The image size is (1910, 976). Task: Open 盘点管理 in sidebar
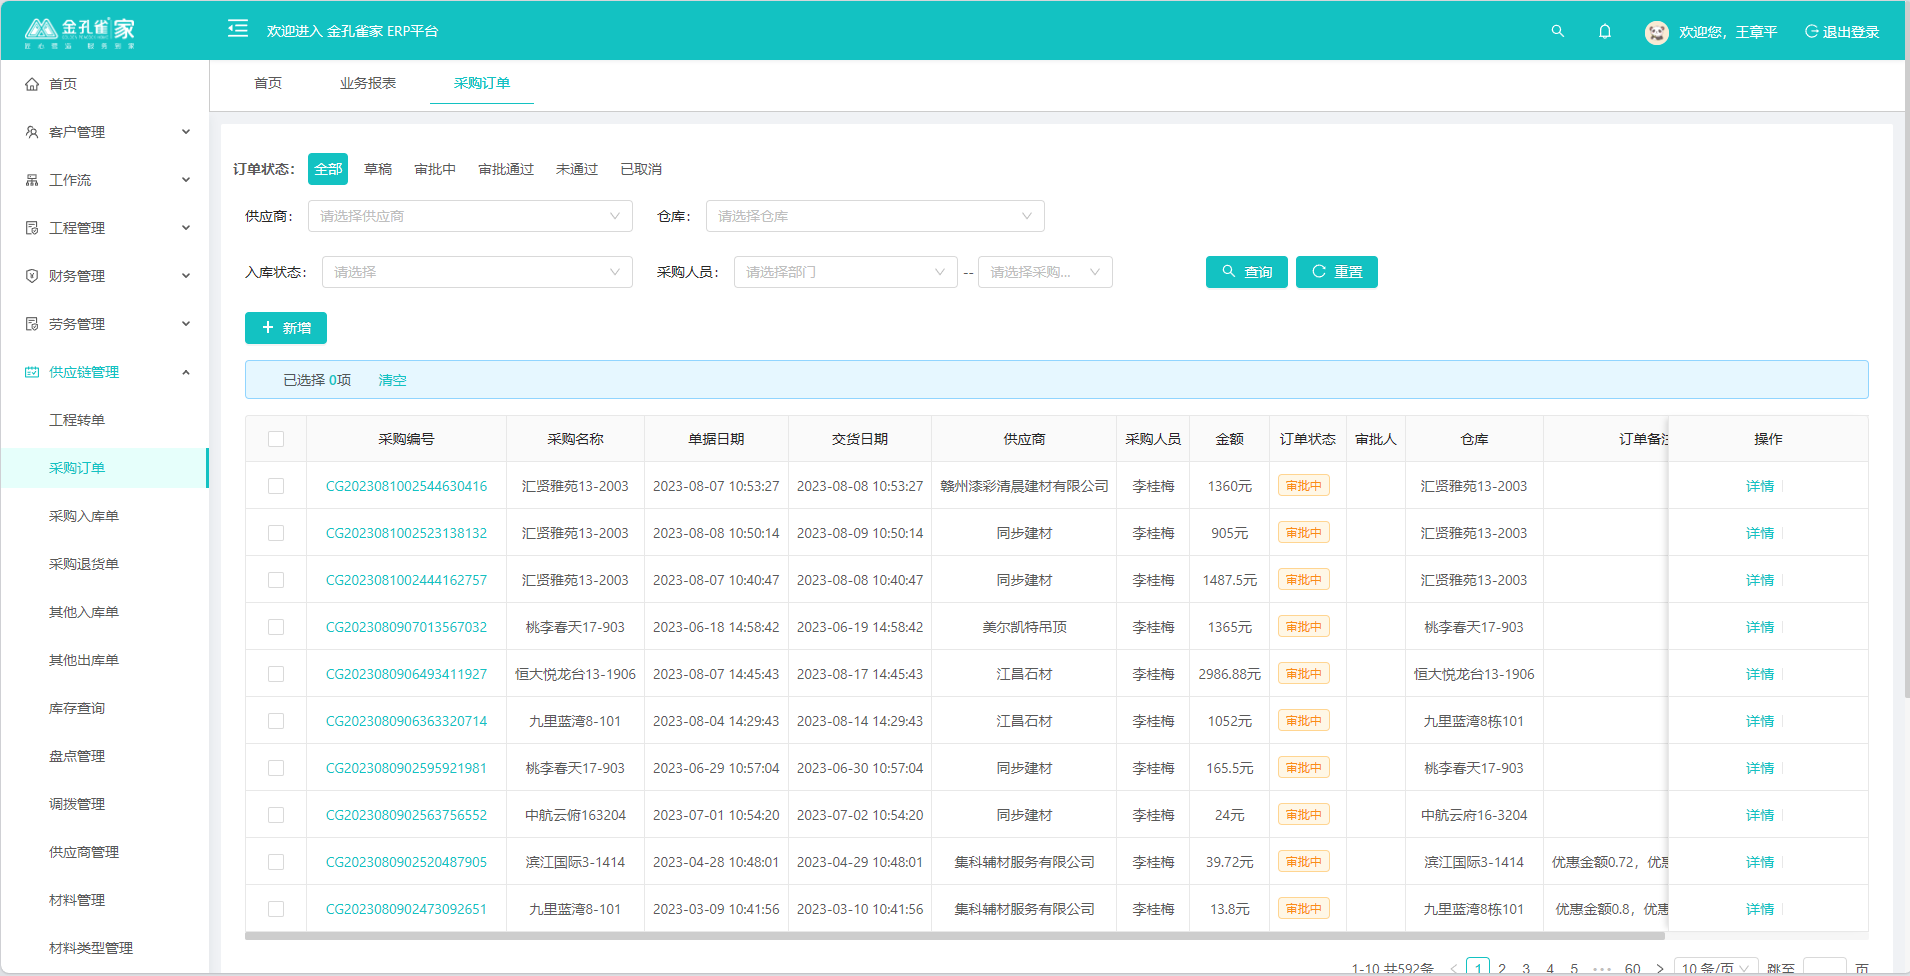(x=77, y=756)
